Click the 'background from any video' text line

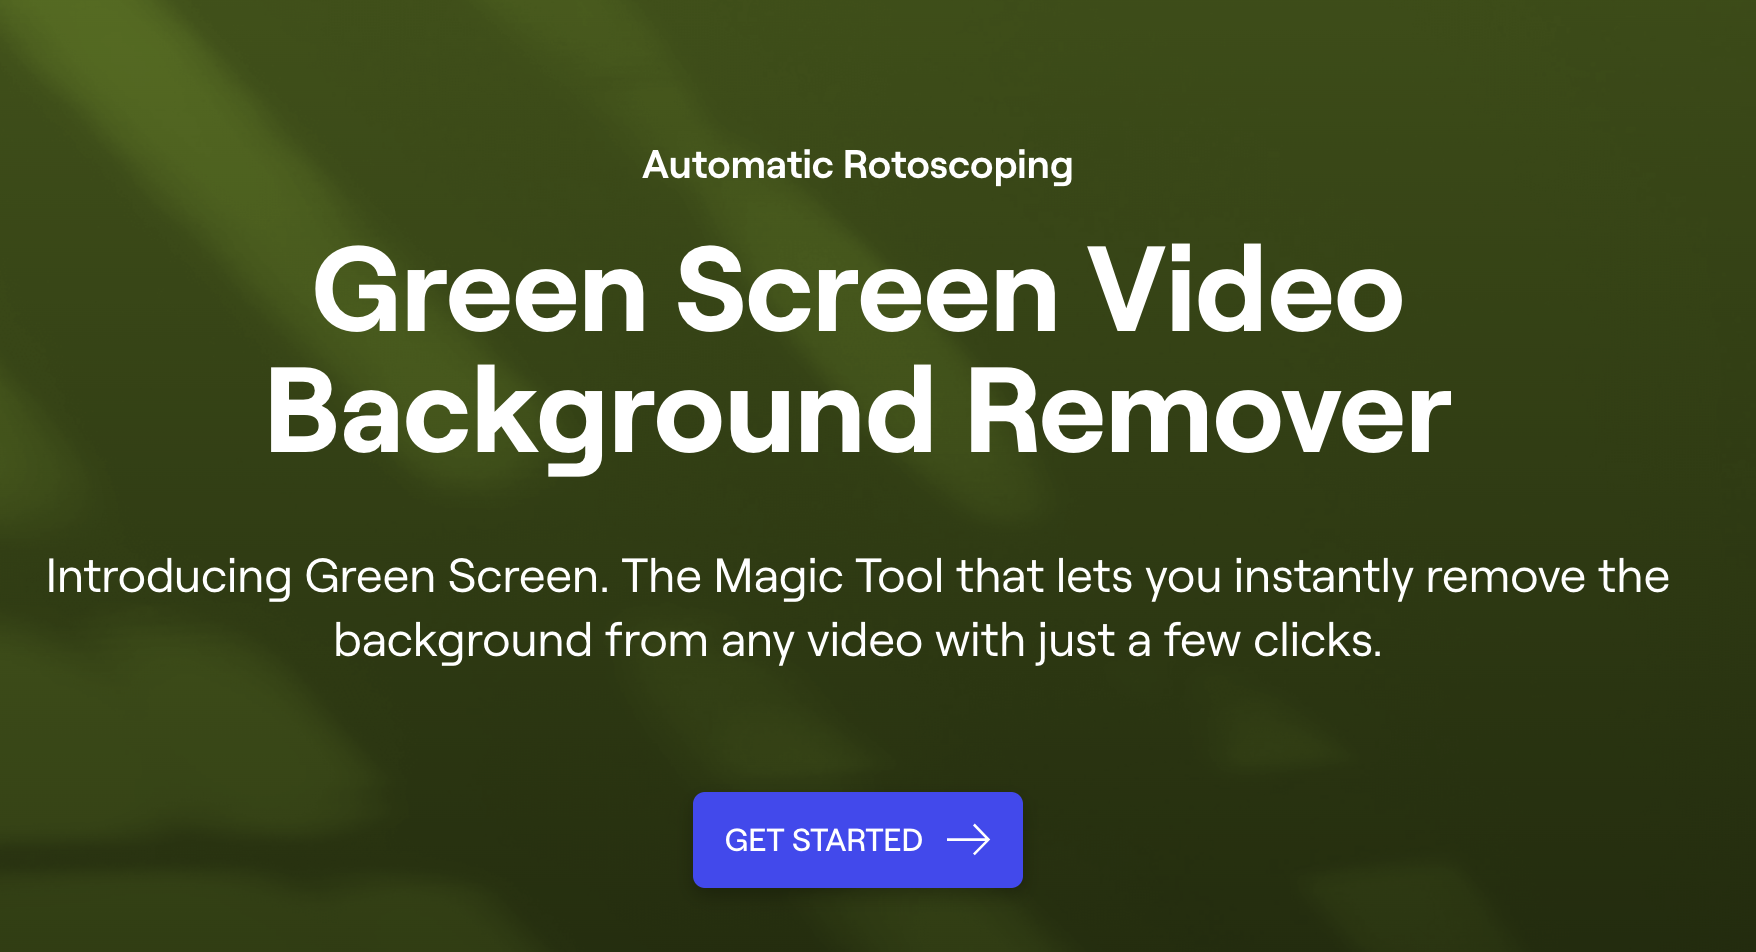(x=858, y=640)
